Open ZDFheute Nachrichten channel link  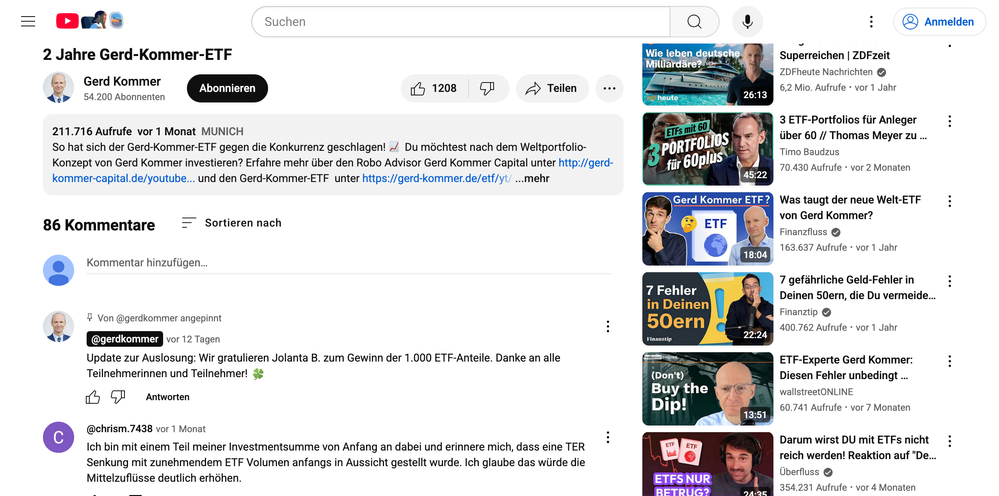tap(827, 72)
